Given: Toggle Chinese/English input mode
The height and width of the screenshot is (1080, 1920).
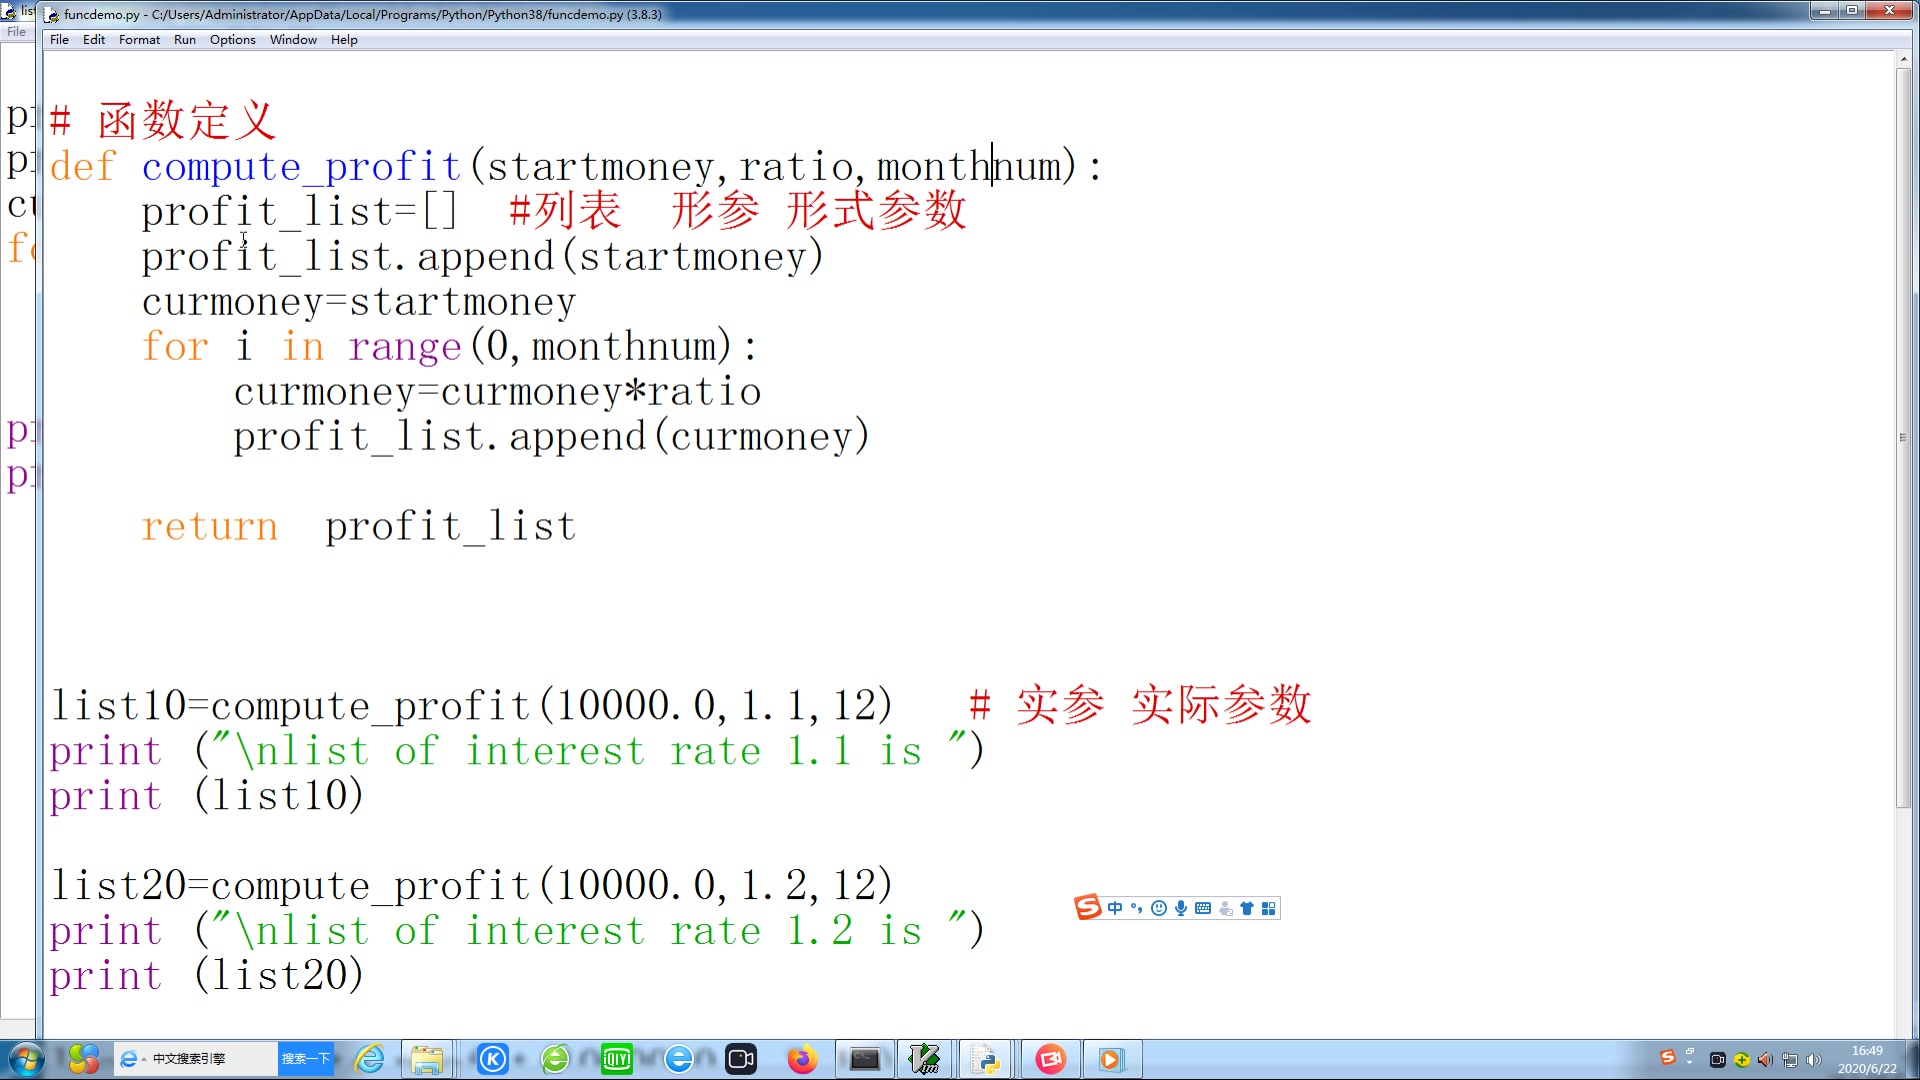Looking at the screenshot, I should tap(1115, 908).
